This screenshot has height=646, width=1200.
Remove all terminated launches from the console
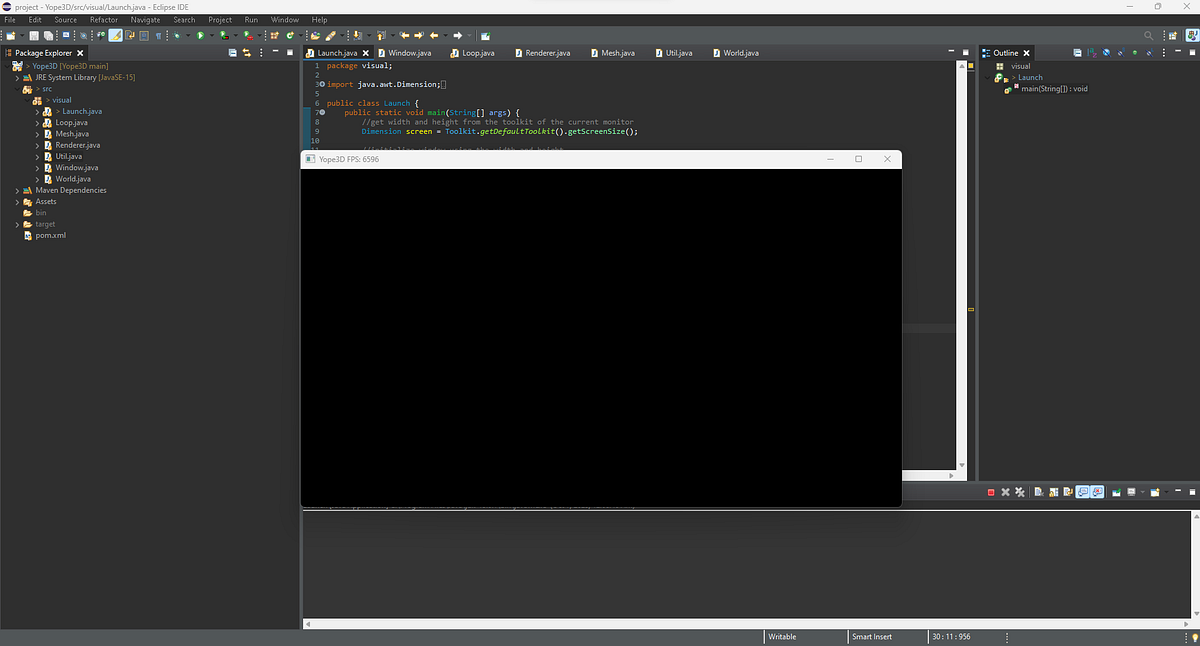pos(1019,492)
